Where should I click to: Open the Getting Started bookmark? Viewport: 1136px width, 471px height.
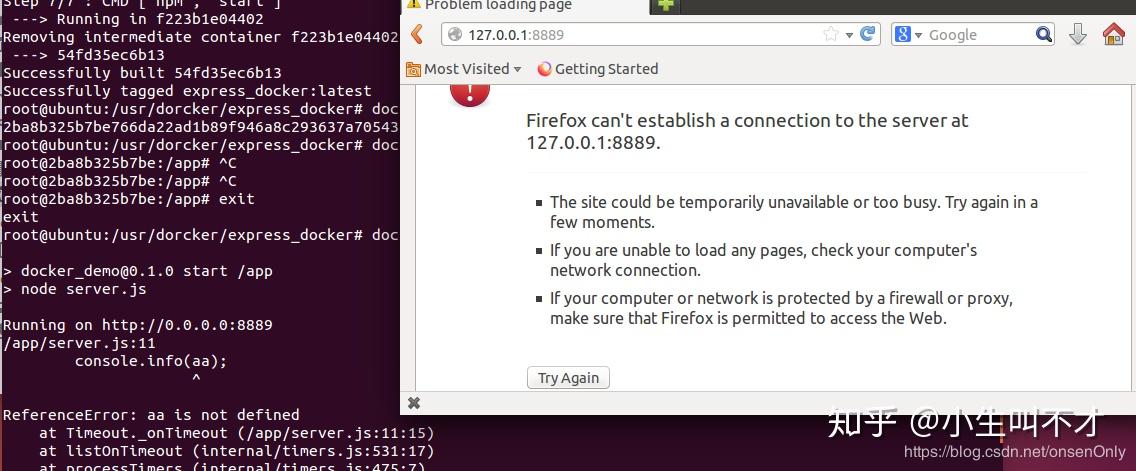598,69
